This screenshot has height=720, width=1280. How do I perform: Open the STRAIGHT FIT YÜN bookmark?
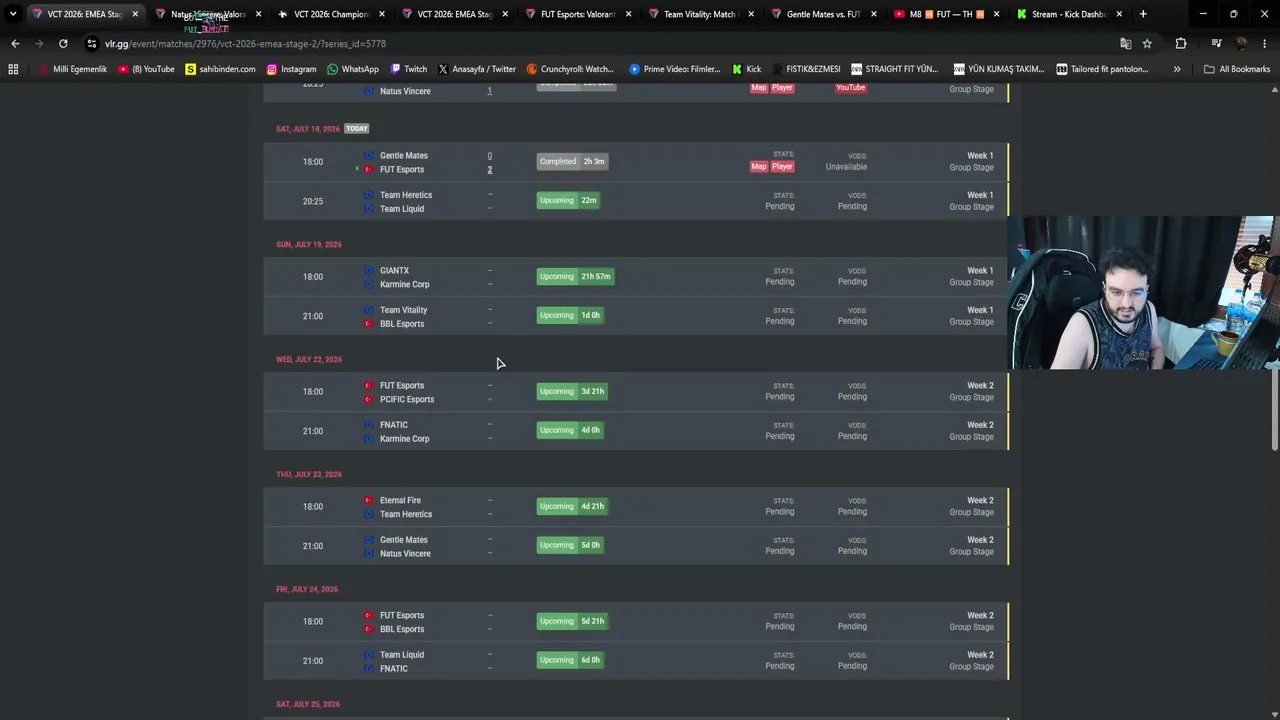point(894,69)
